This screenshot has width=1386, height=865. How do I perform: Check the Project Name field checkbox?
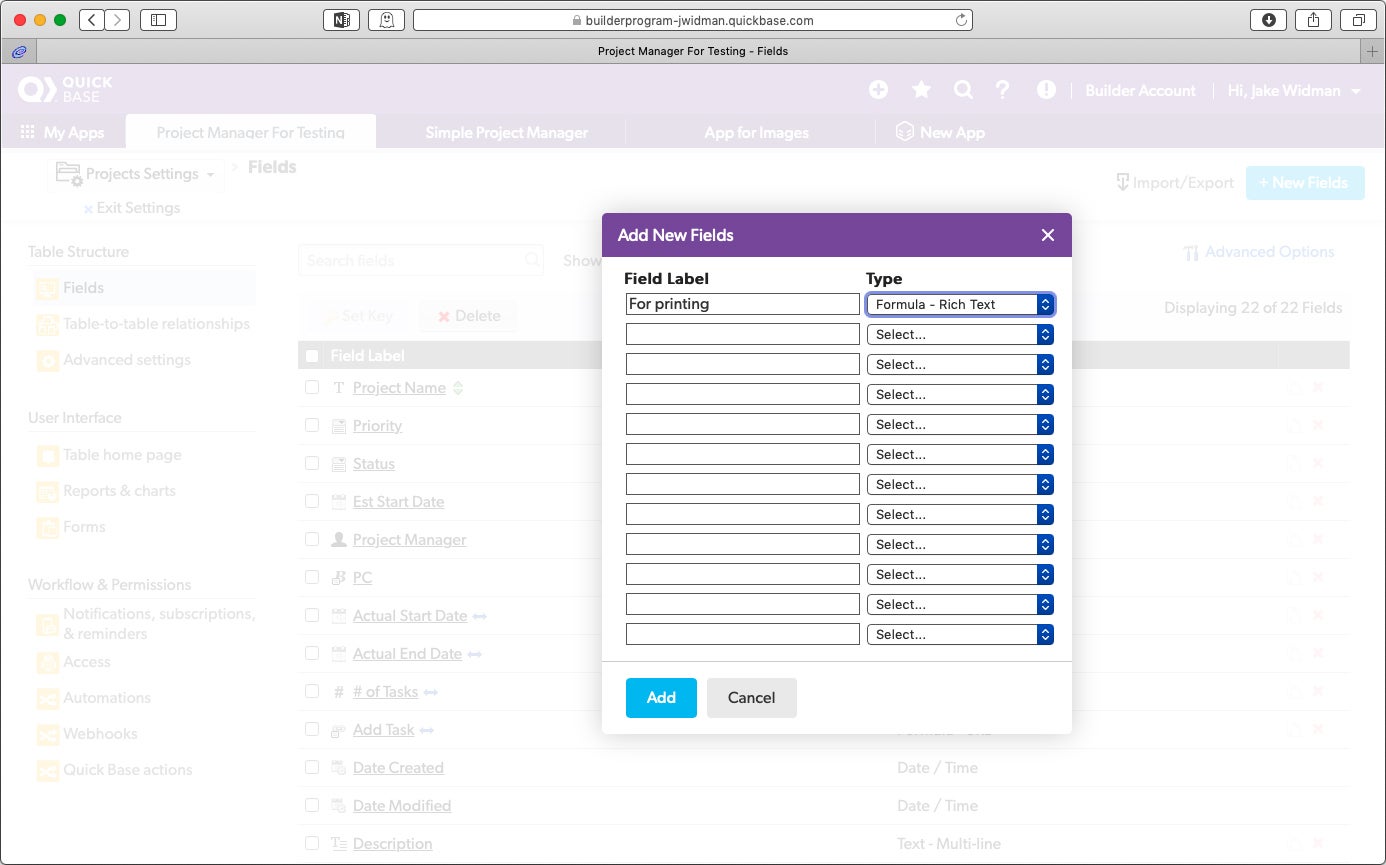coord(312,387)
